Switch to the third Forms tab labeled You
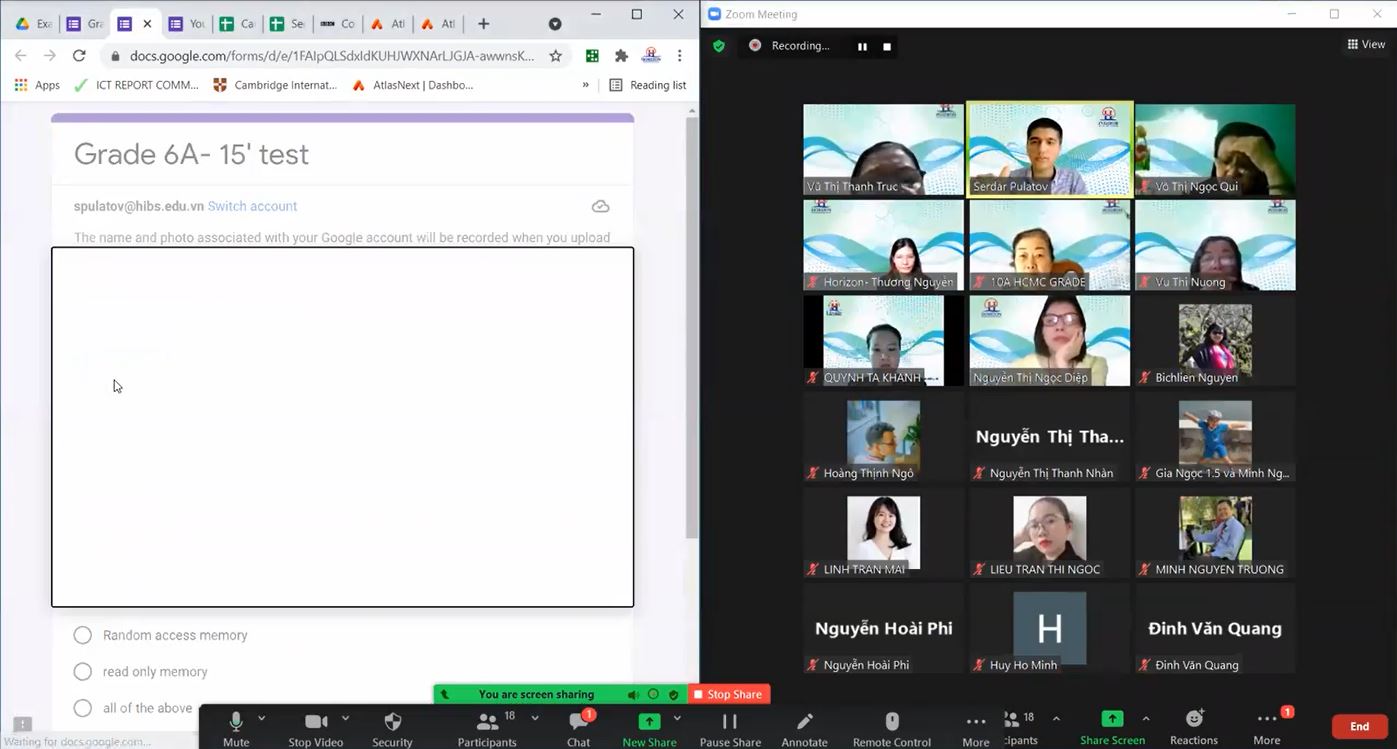Viewport: 1397px width, 749px height. pos(186,23)
